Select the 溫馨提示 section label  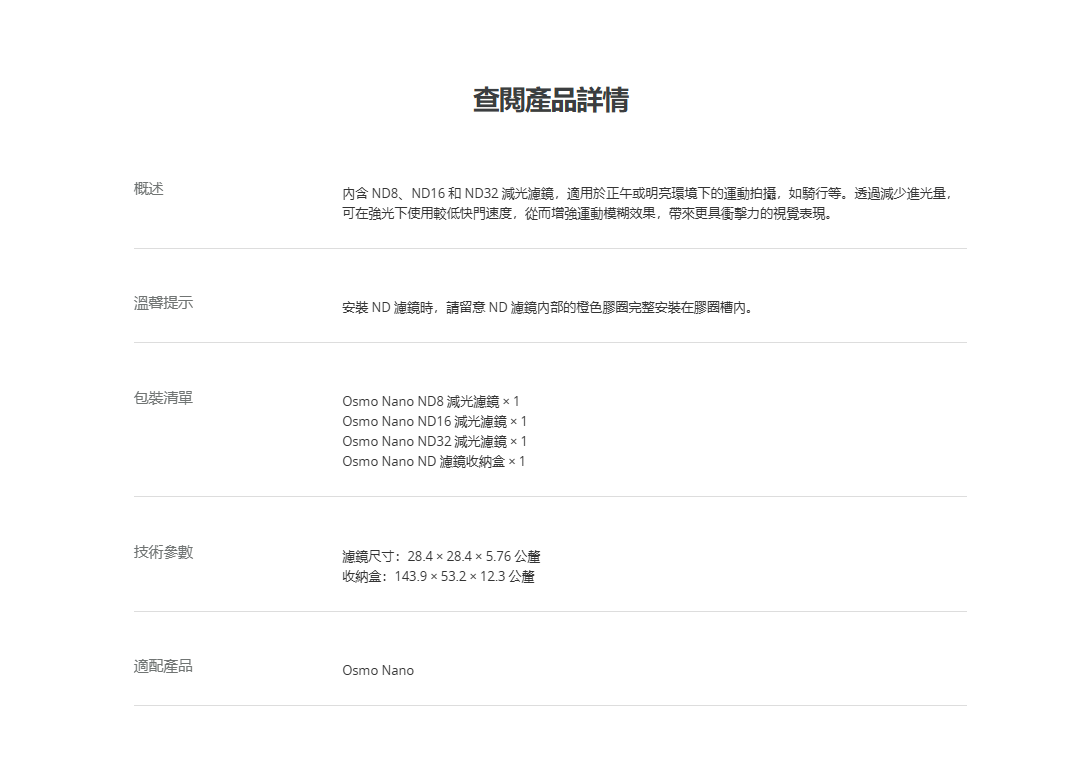[163, 303]
